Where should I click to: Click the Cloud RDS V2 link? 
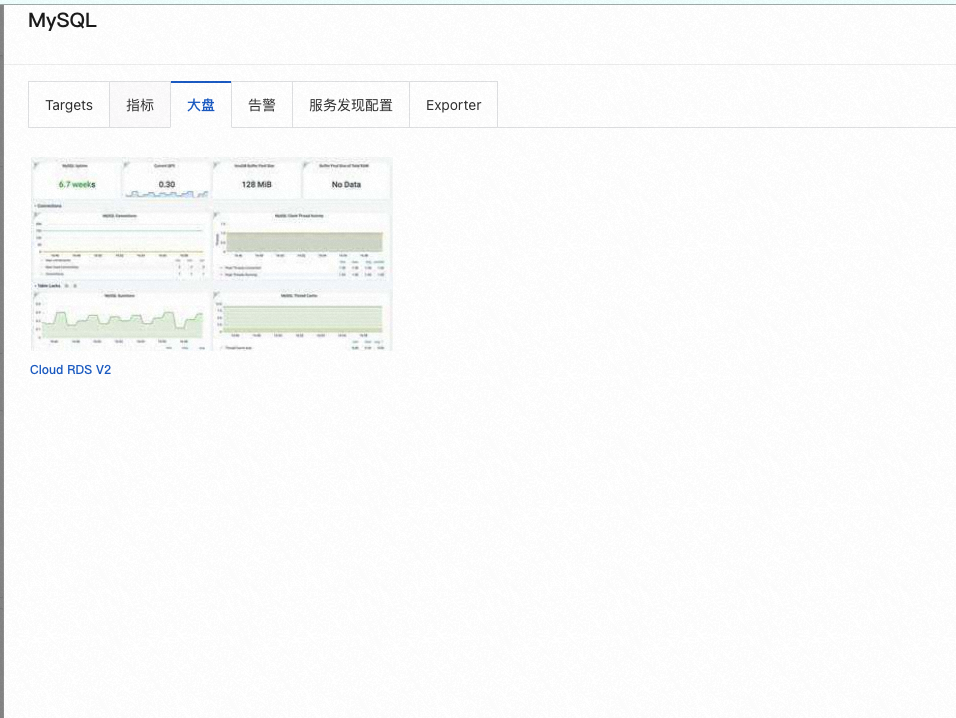tap(71, 370)
